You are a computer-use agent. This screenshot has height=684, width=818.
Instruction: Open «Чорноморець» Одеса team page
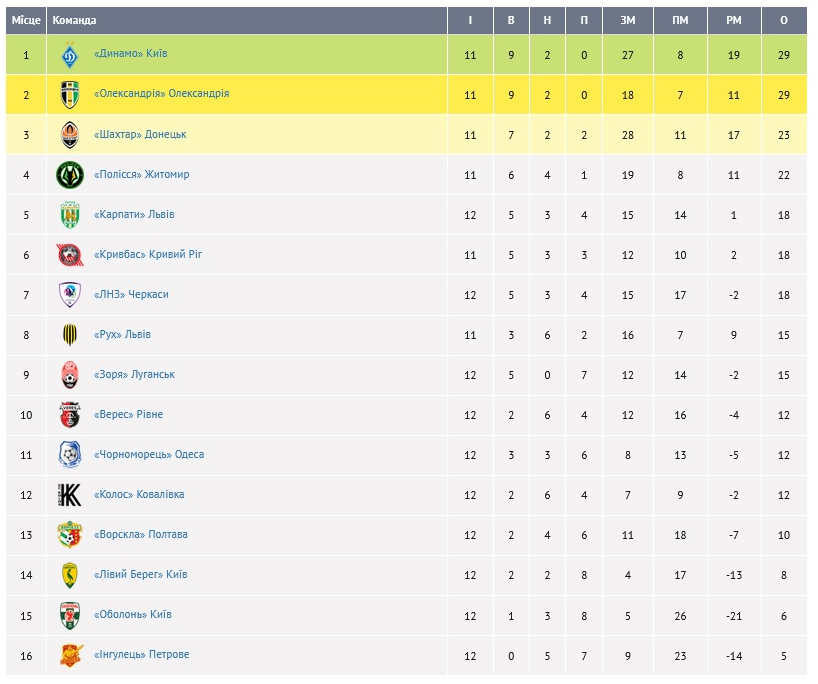point(148,454)
